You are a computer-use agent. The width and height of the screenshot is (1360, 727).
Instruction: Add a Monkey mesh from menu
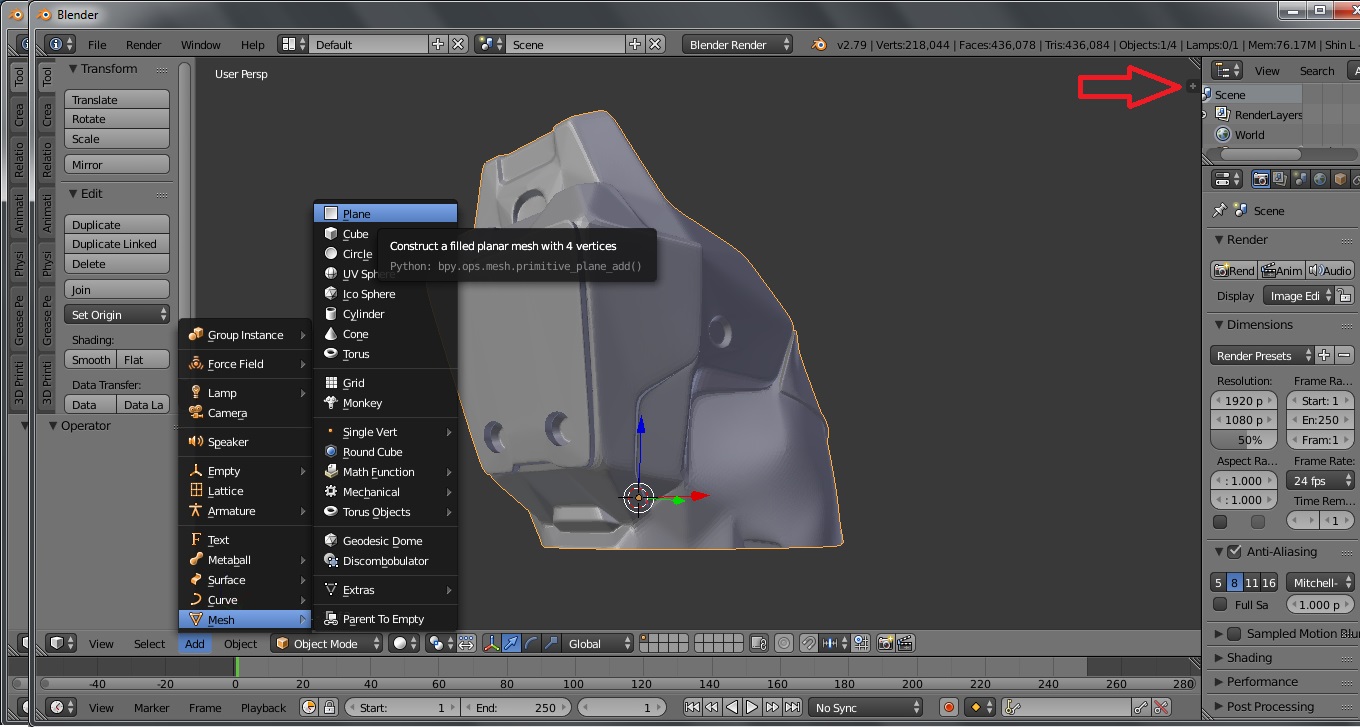click(x=362, y=403)
